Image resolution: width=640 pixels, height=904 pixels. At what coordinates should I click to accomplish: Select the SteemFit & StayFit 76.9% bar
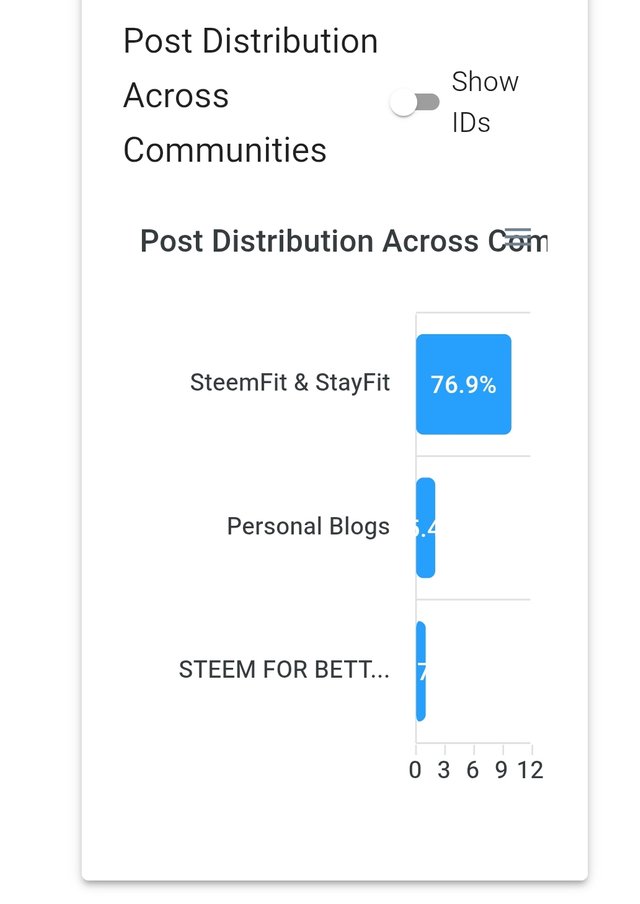click(464, 384)
